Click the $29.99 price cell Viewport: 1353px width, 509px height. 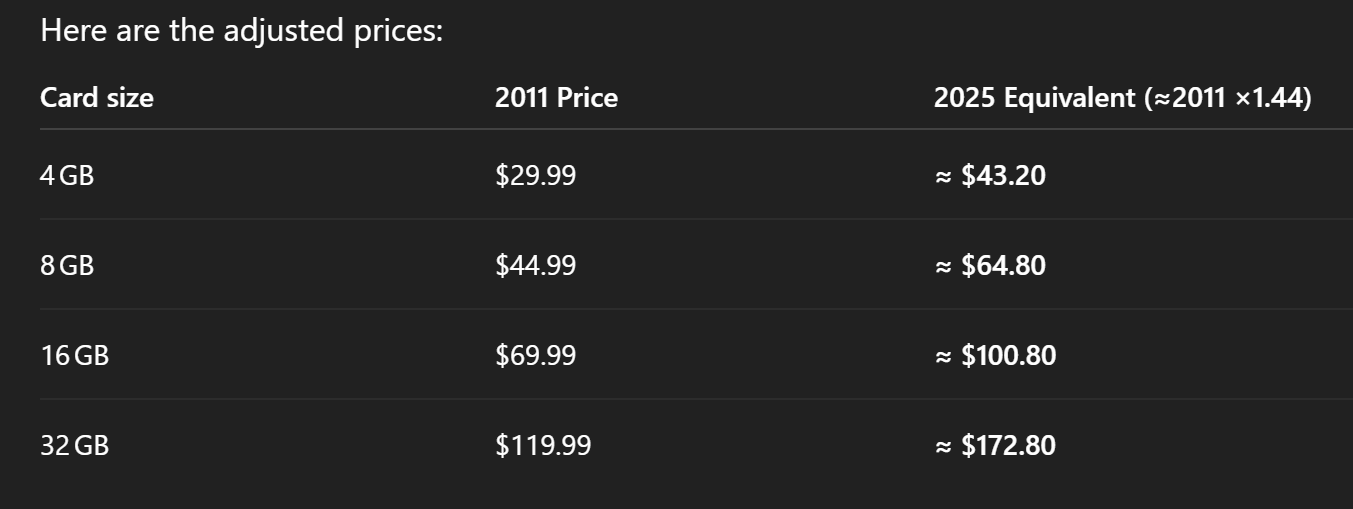pos(535,176)
